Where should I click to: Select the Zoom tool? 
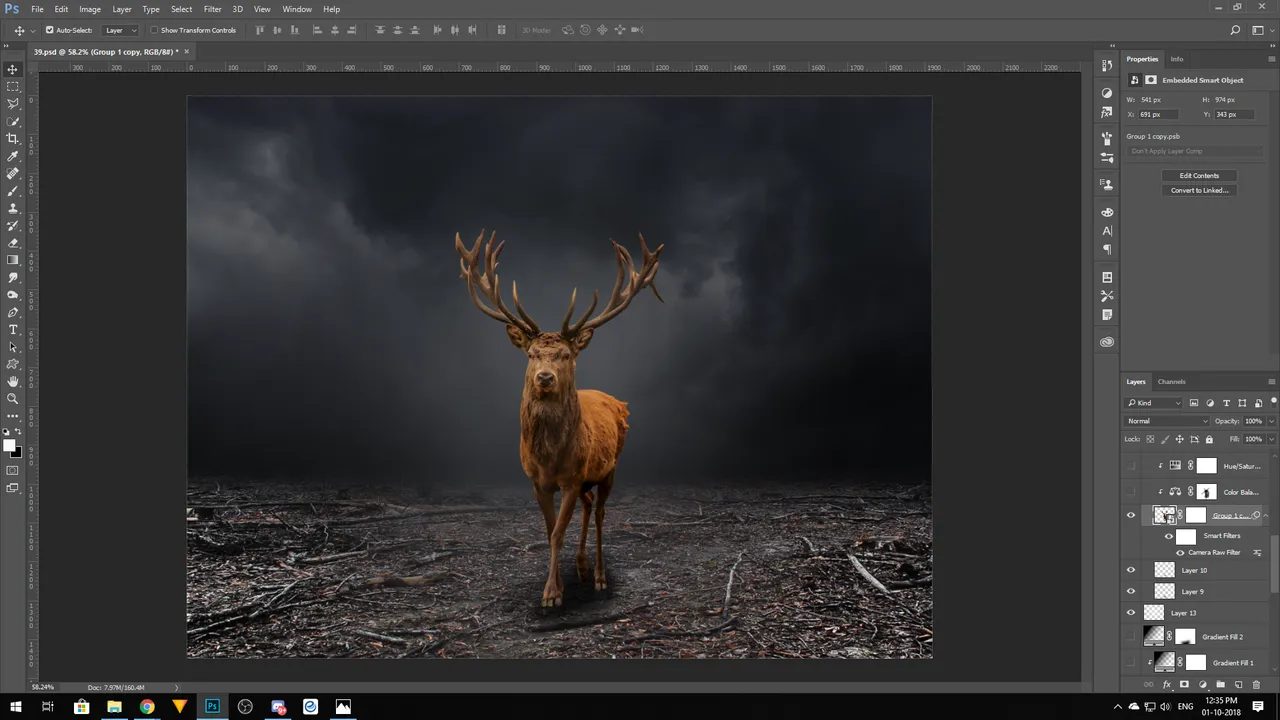[13, 398]
